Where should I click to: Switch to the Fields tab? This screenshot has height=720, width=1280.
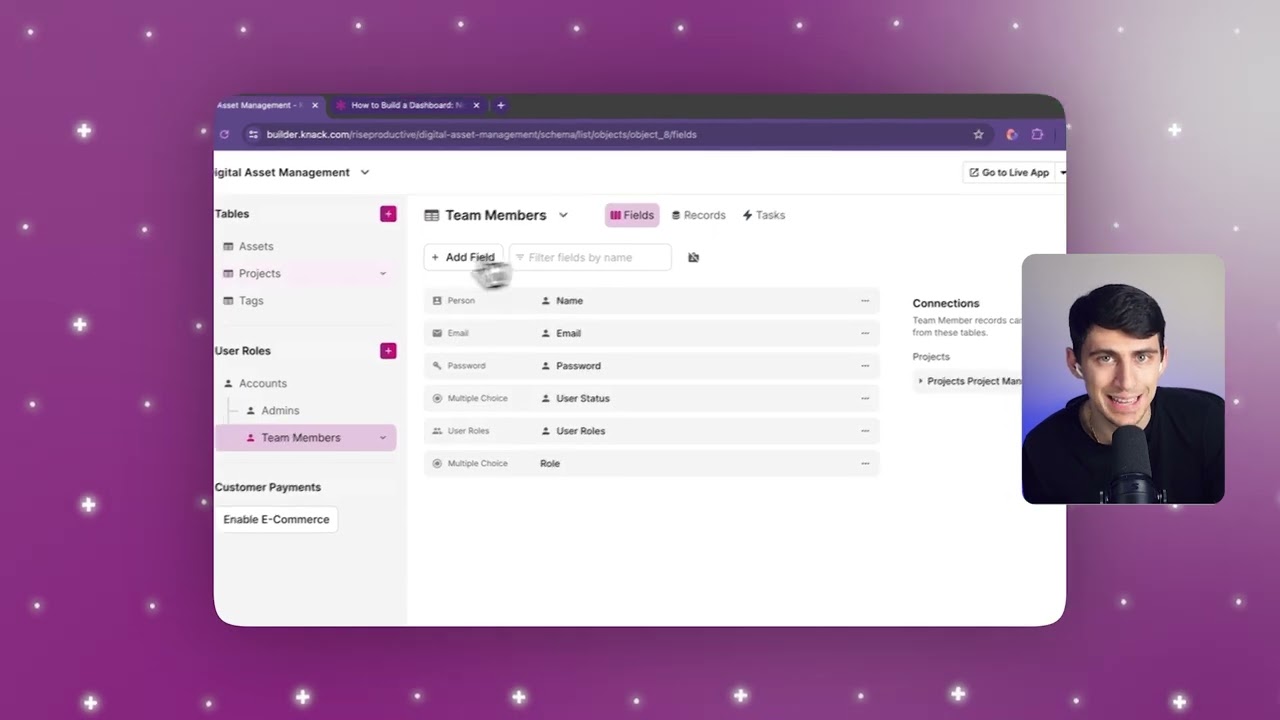[632, 215]
